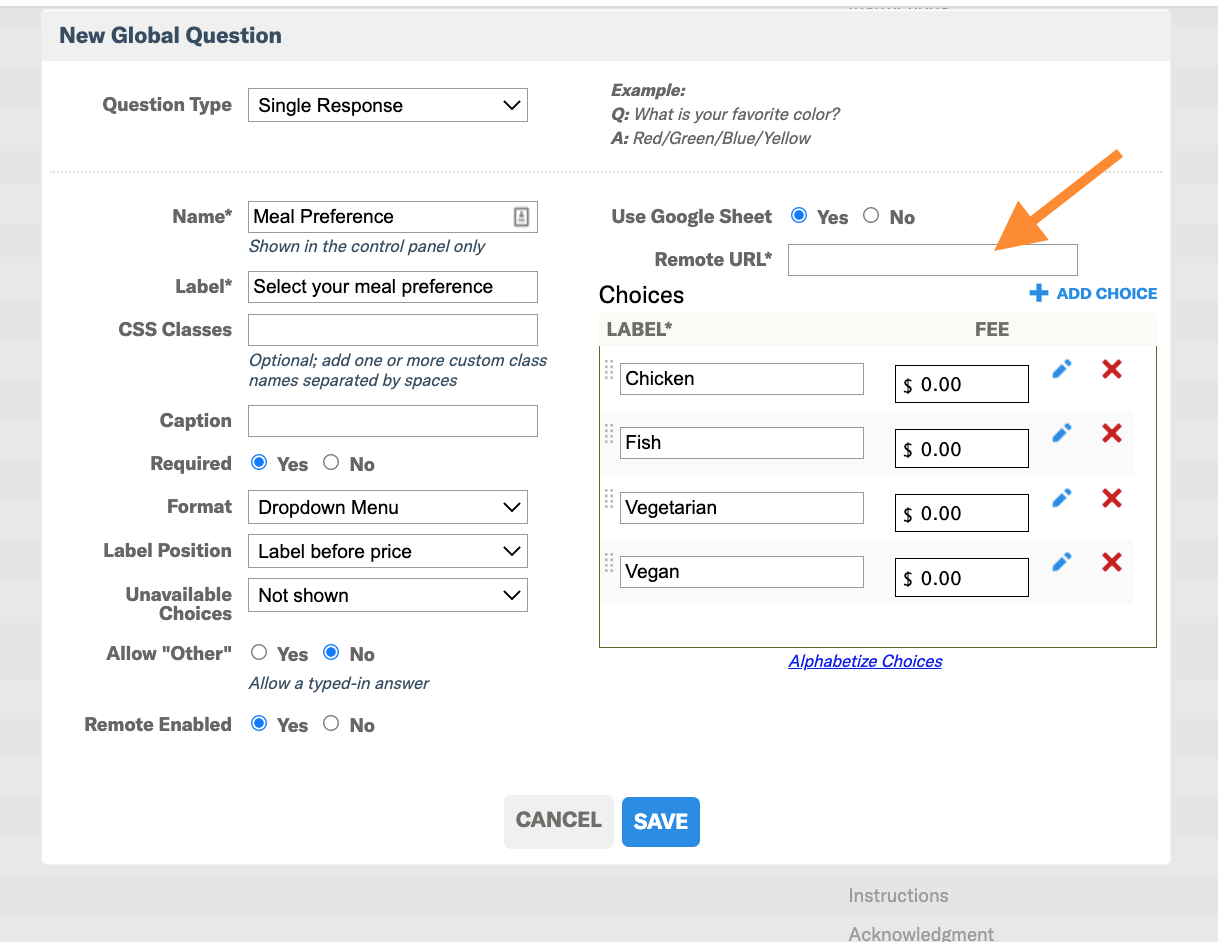Image resolution: width=1218 pixels, height=942 pixels.
Task: Click the fee field for Vegetarian
Action: (x=962, y=514)
